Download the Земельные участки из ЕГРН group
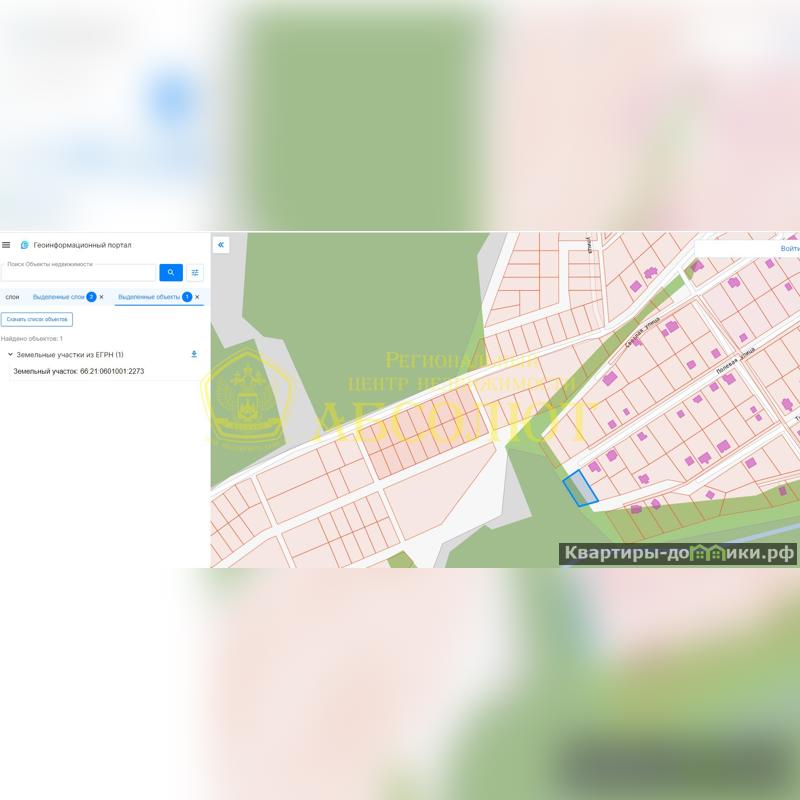Screen dimensions: 800x800 (194, 354)
